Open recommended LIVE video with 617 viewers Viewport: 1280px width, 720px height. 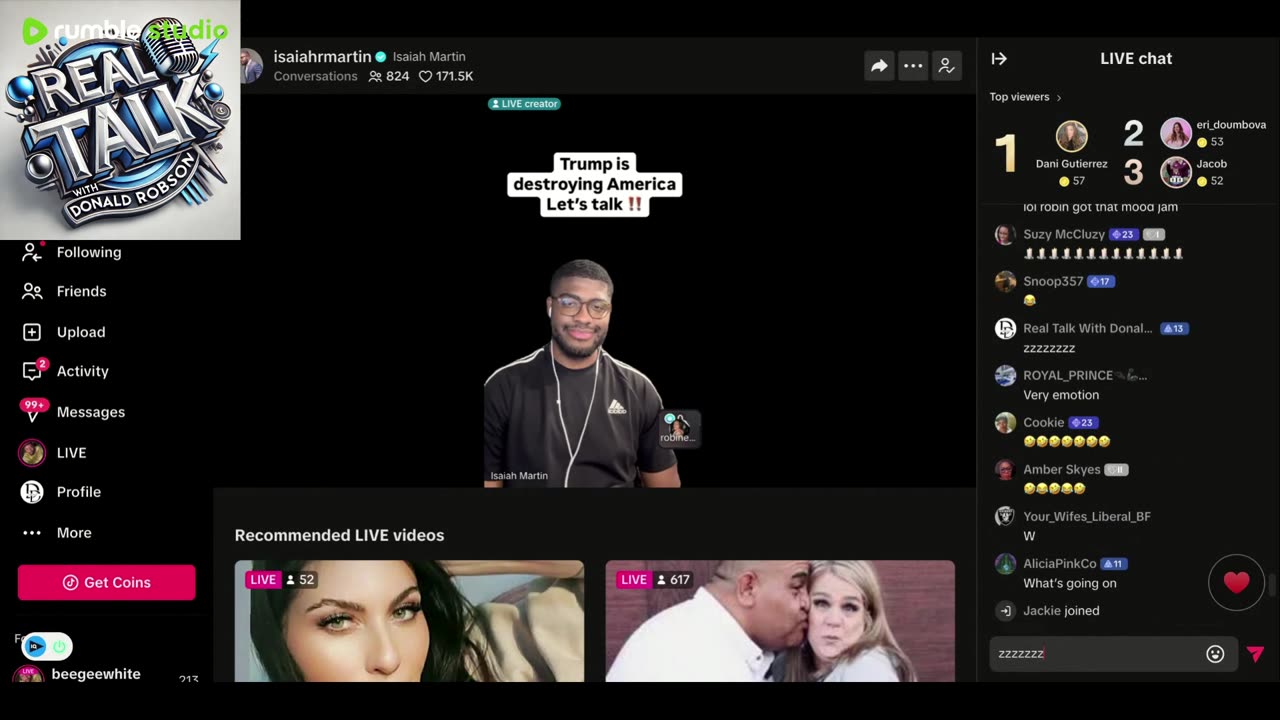(x=780, y=621)
